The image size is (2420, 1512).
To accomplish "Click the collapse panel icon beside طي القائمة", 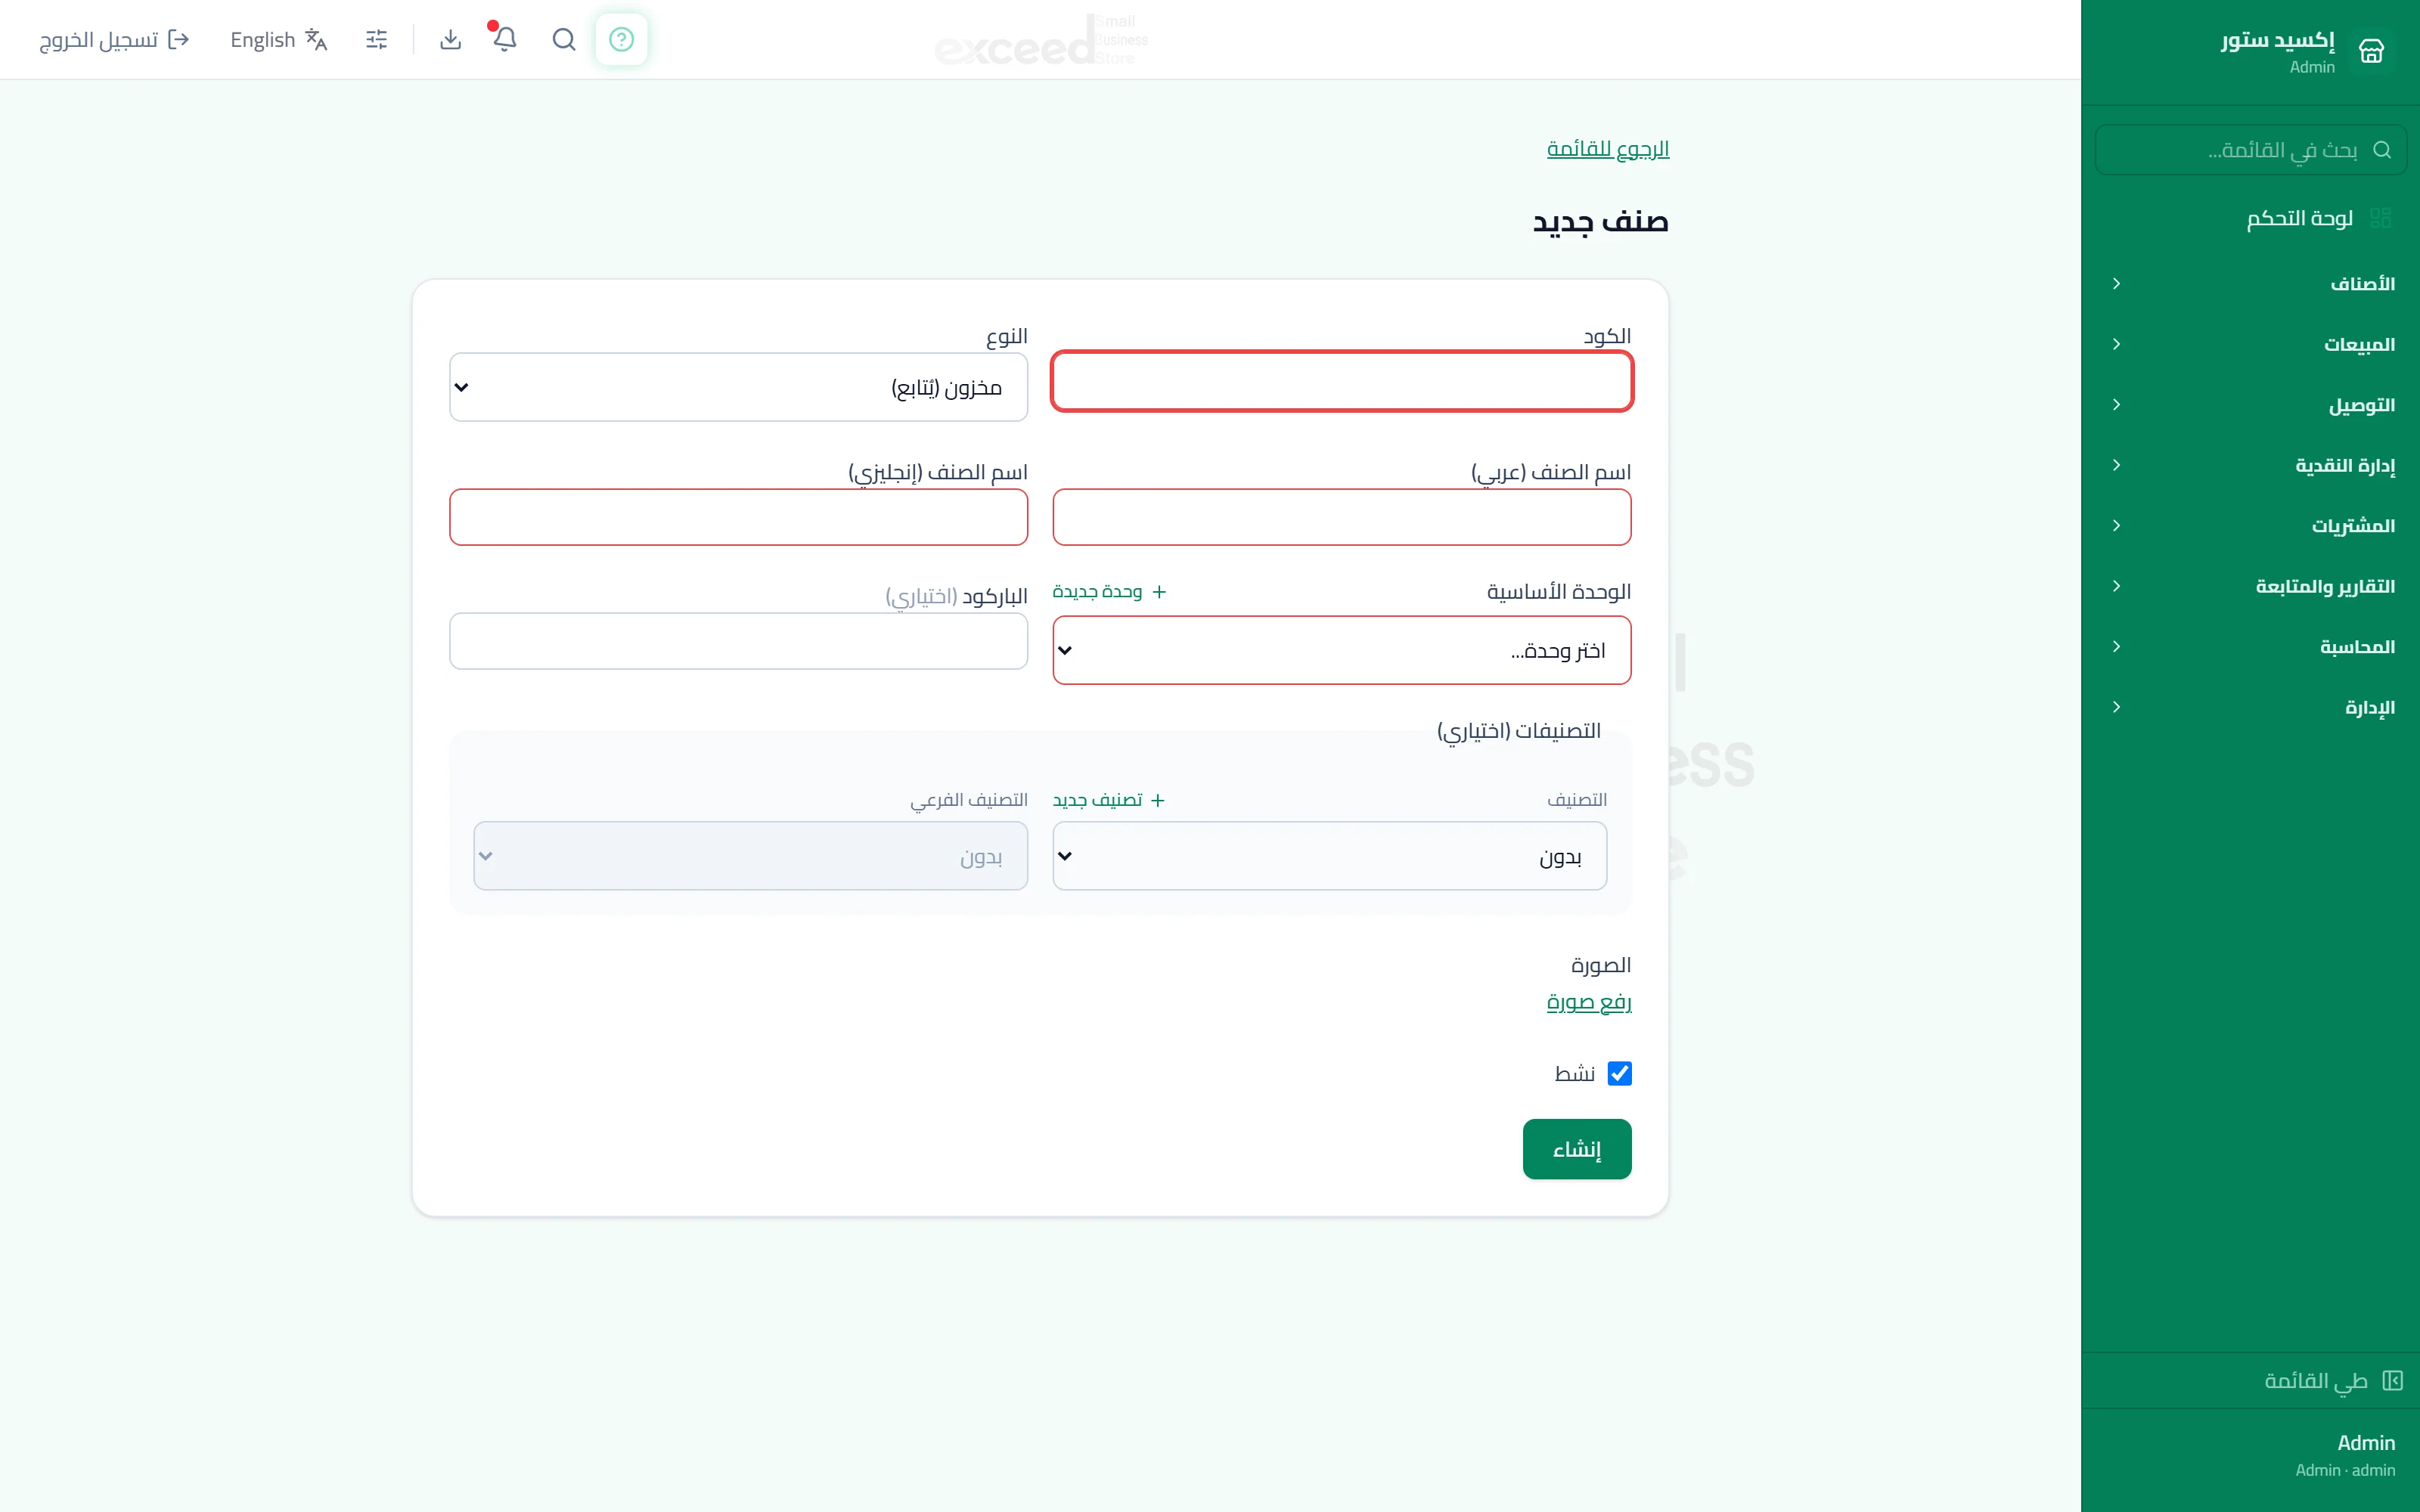I will pos(2392,1381).
